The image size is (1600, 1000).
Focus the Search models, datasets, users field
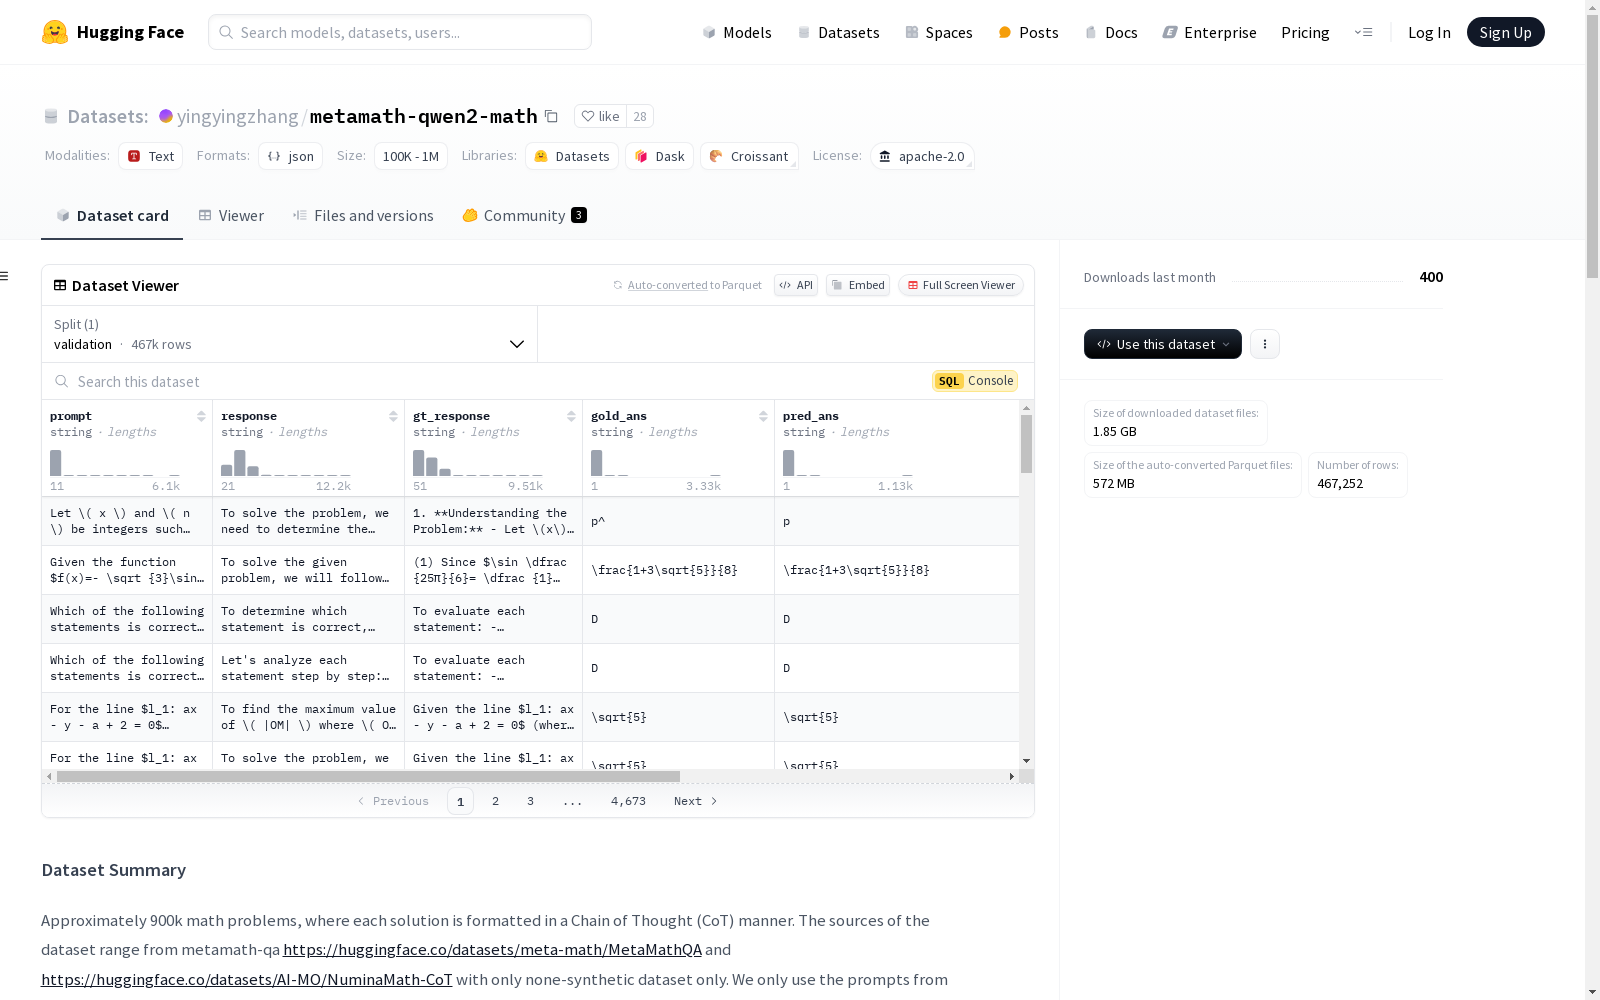click(400, 32)
